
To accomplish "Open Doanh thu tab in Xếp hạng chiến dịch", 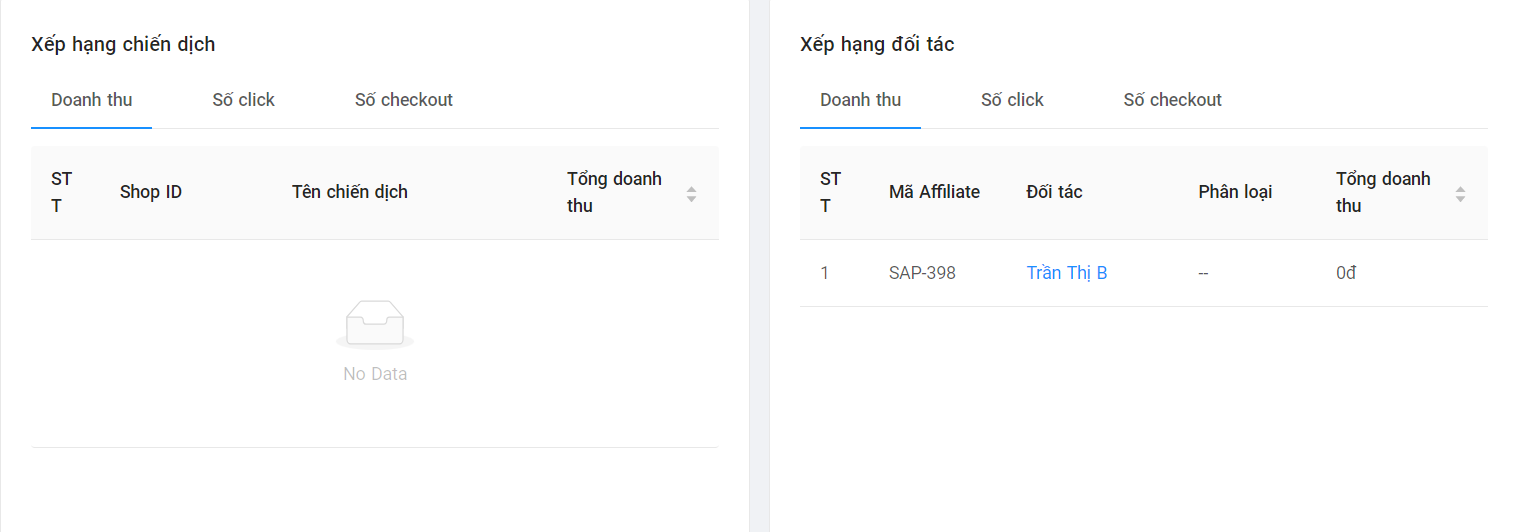I will (92, 100).
